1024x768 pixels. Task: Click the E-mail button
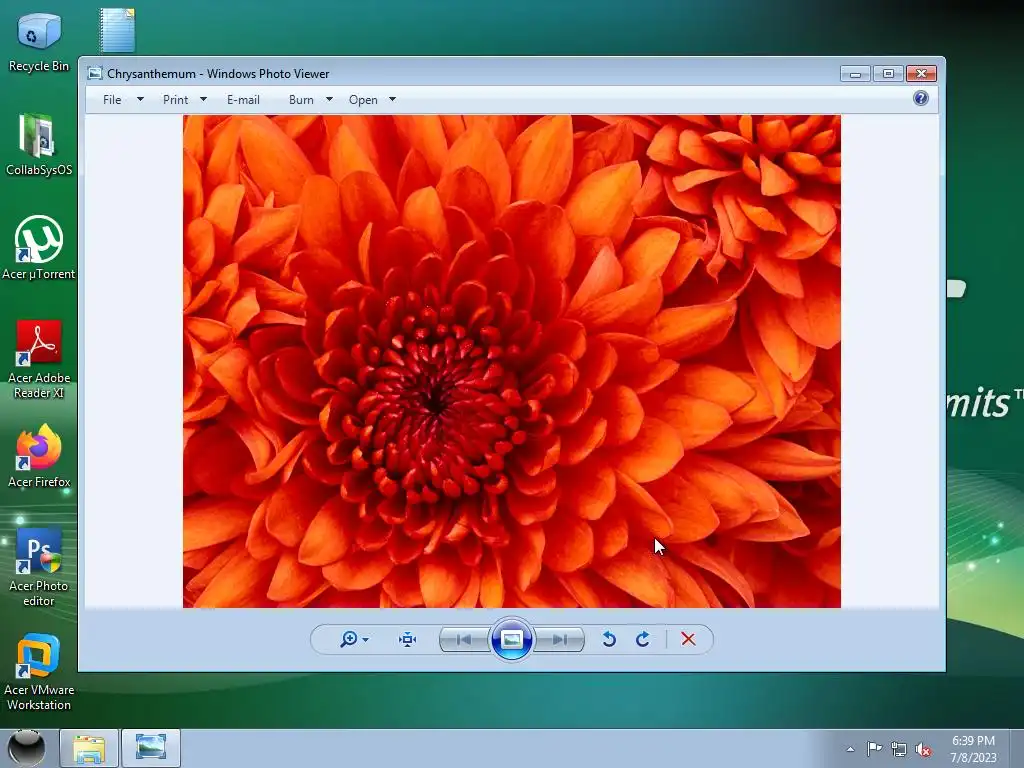coord(243,100)
